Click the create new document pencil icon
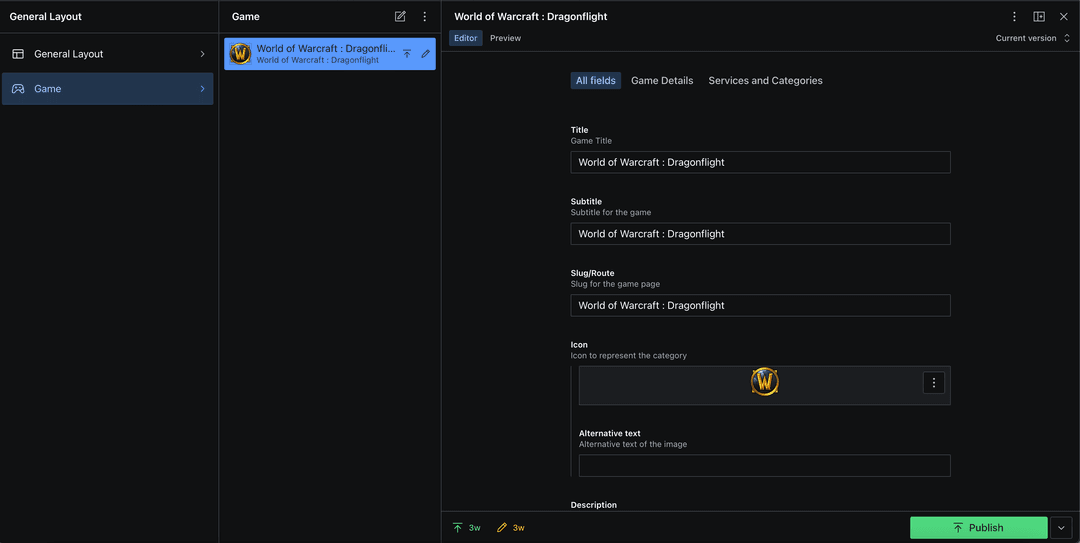 tap(400, 17)
